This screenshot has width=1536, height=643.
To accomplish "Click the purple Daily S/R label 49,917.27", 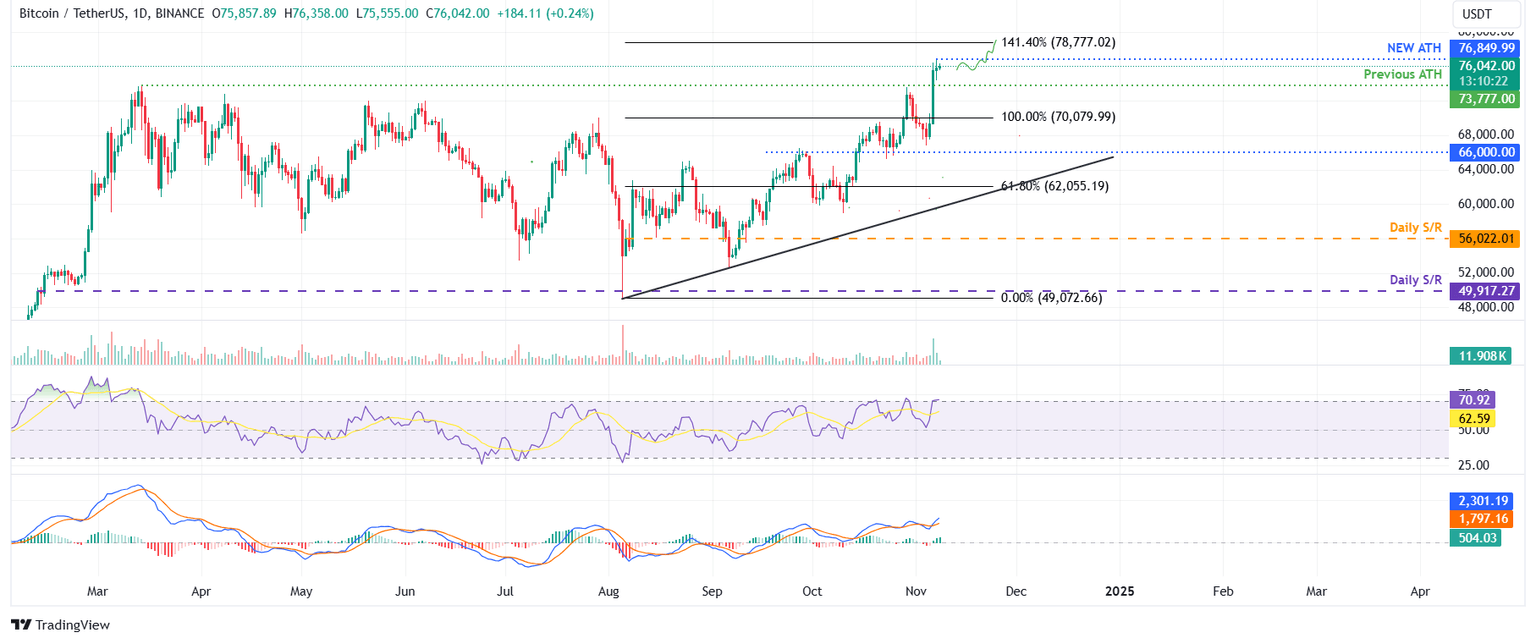I will pos(1484,293).
